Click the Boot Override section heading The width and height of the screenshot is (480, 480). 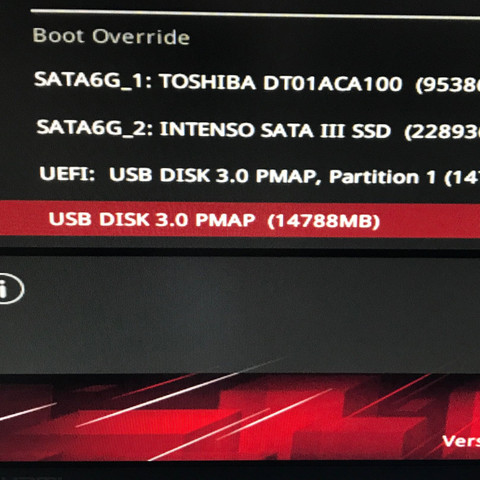(x=111, y=36)
